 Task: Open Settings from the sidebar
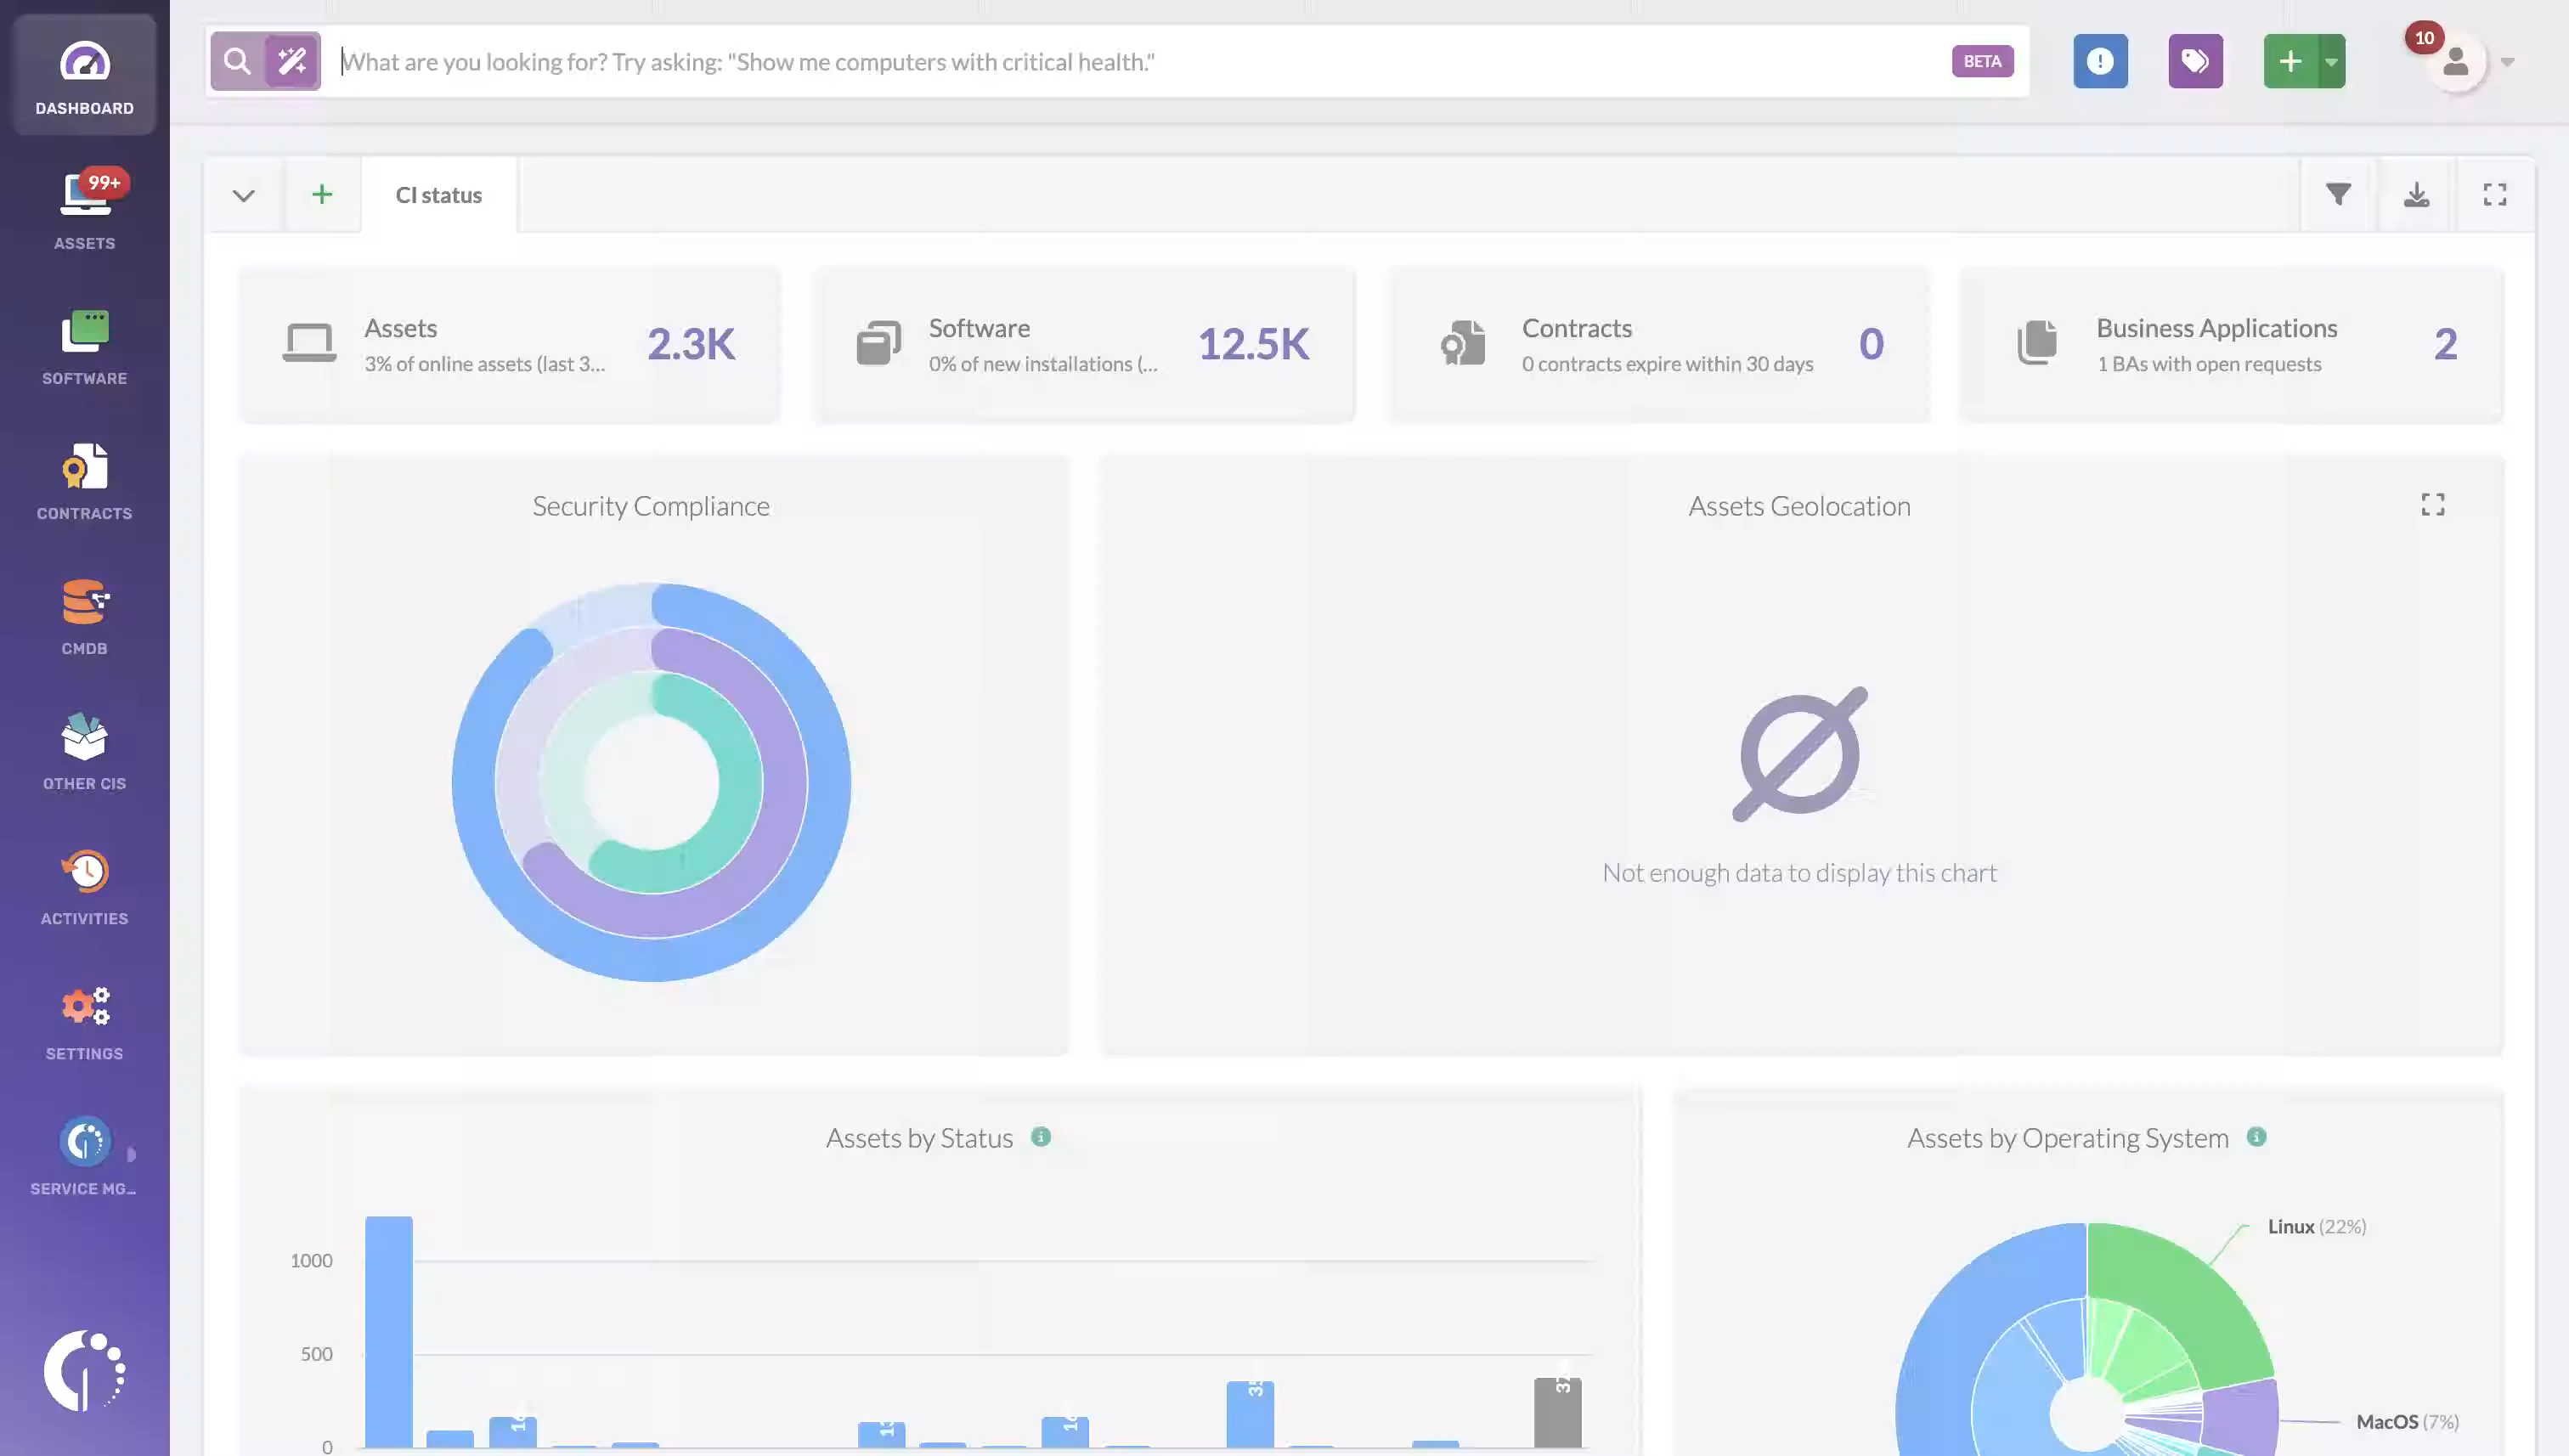click(84, 1018)
